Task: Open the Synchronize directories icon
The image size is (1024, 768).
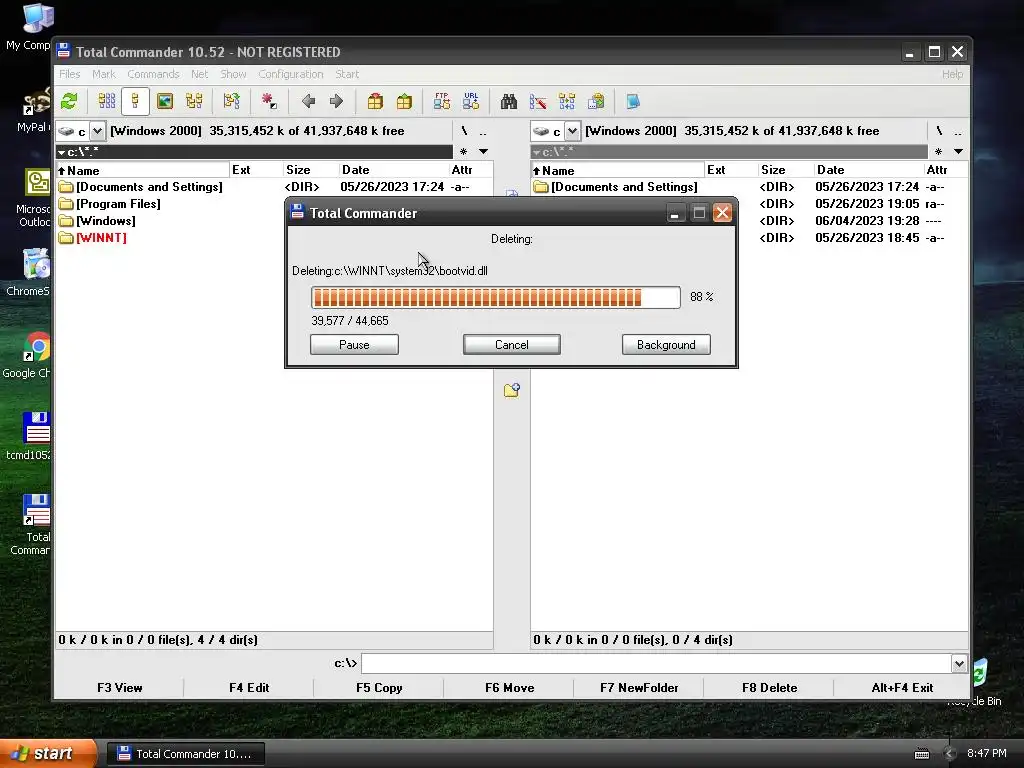Action: [x=567, y=101]
